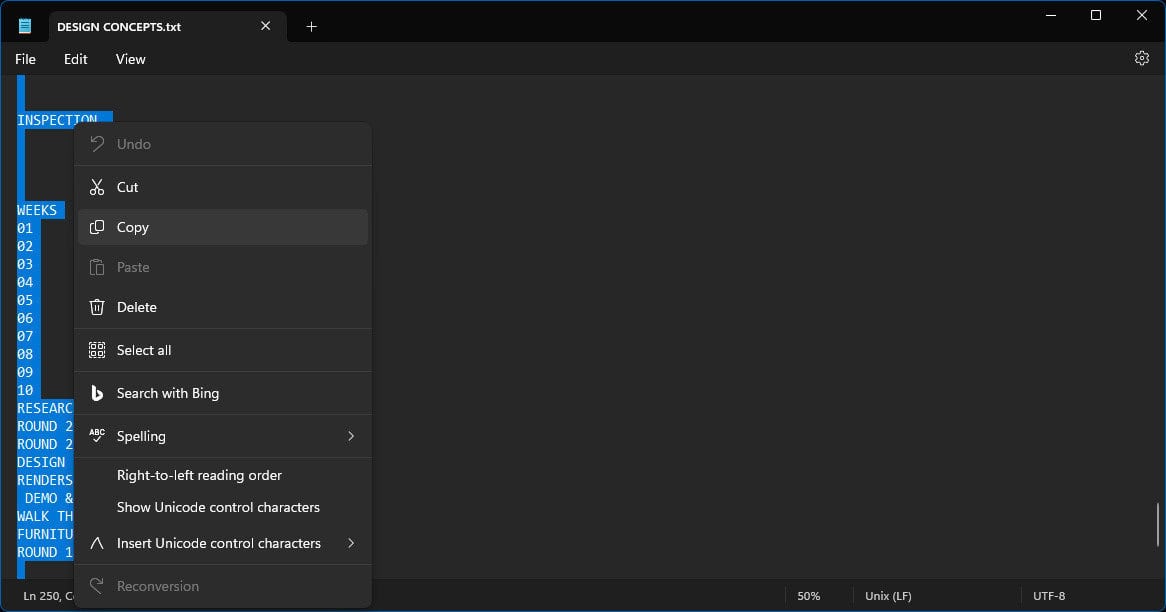The image size is (1166, 612).
Task: Open the View menu
Action: coord(130,59)
